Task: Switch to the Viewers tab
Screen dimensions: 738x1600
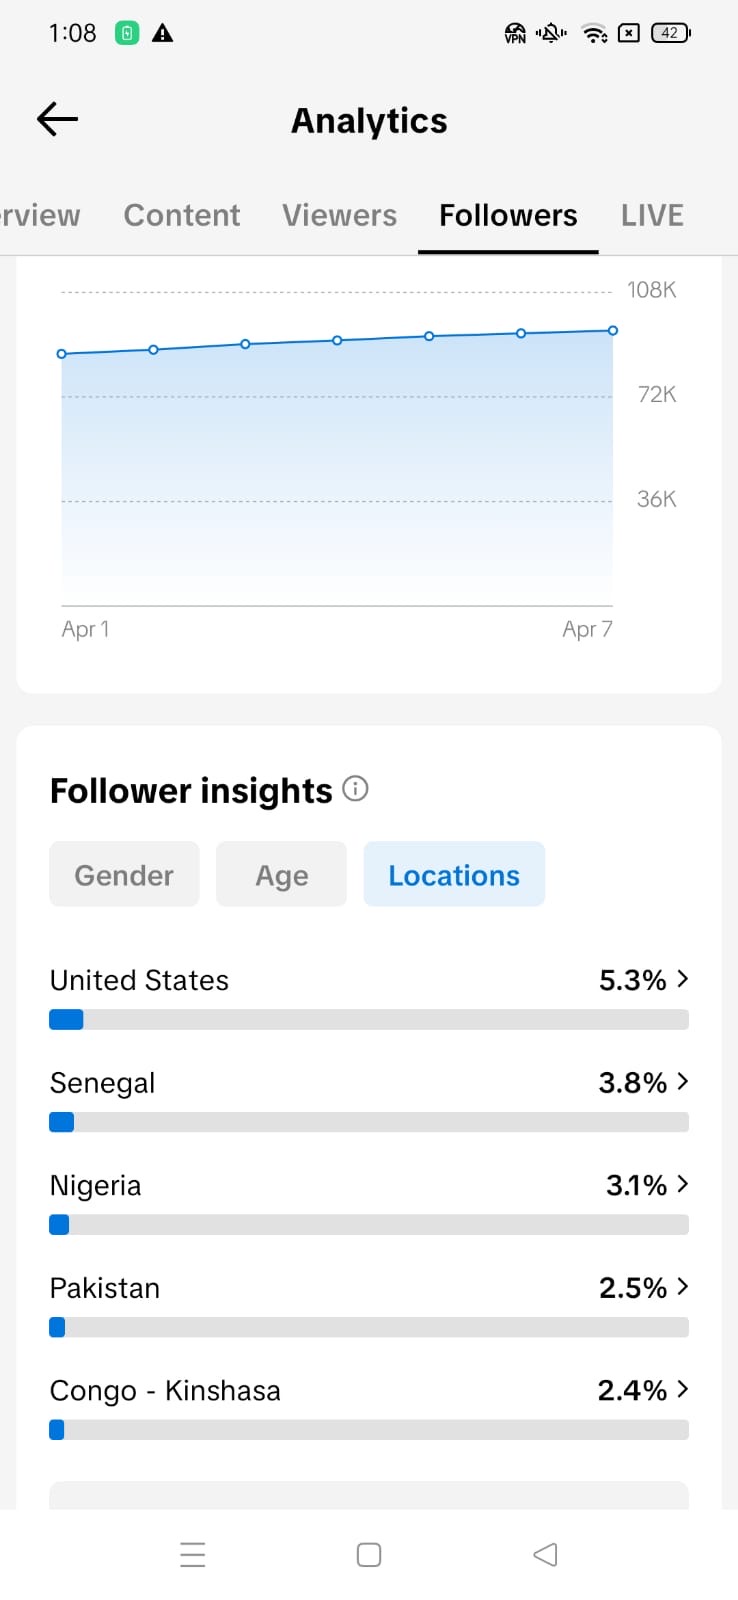Action: (x=339, y=215)
